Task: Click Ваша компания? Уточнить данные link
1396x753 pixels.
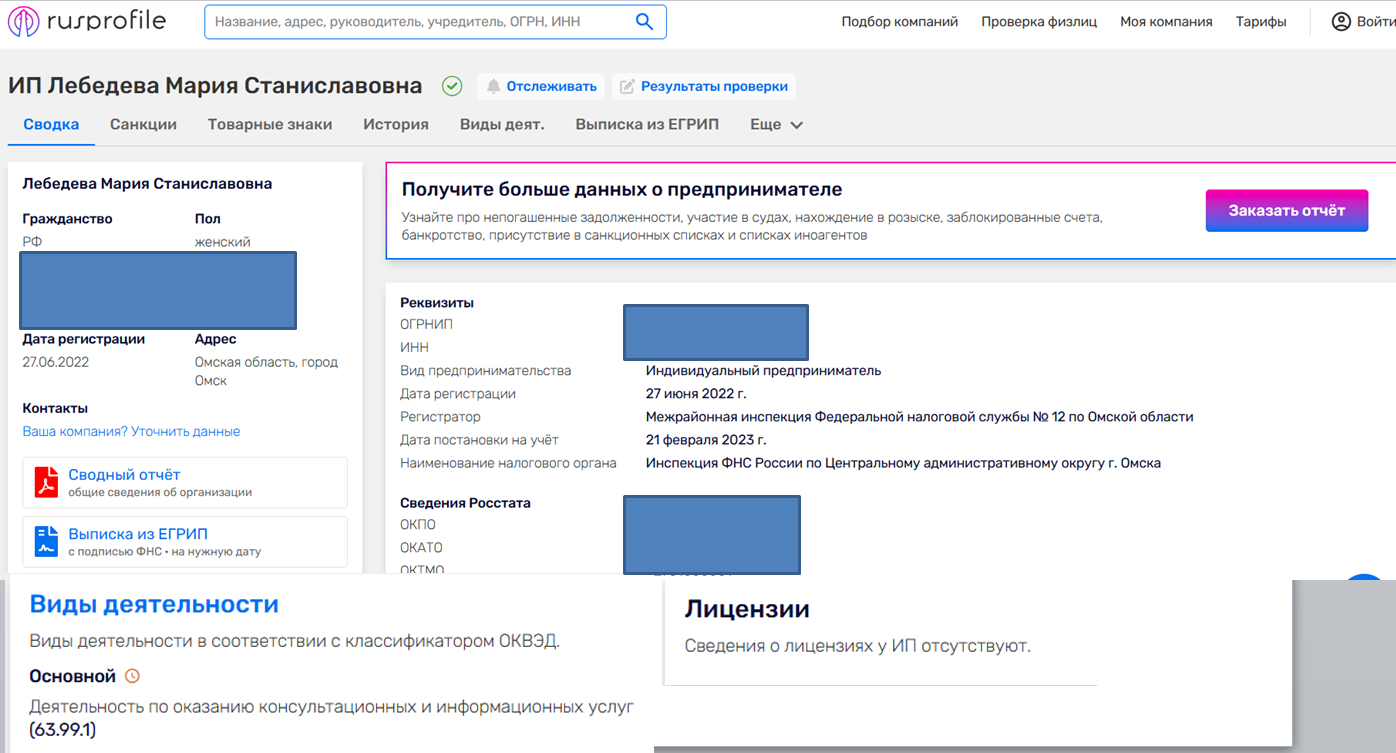Action: pyautogui.click(x=131, y=432)
